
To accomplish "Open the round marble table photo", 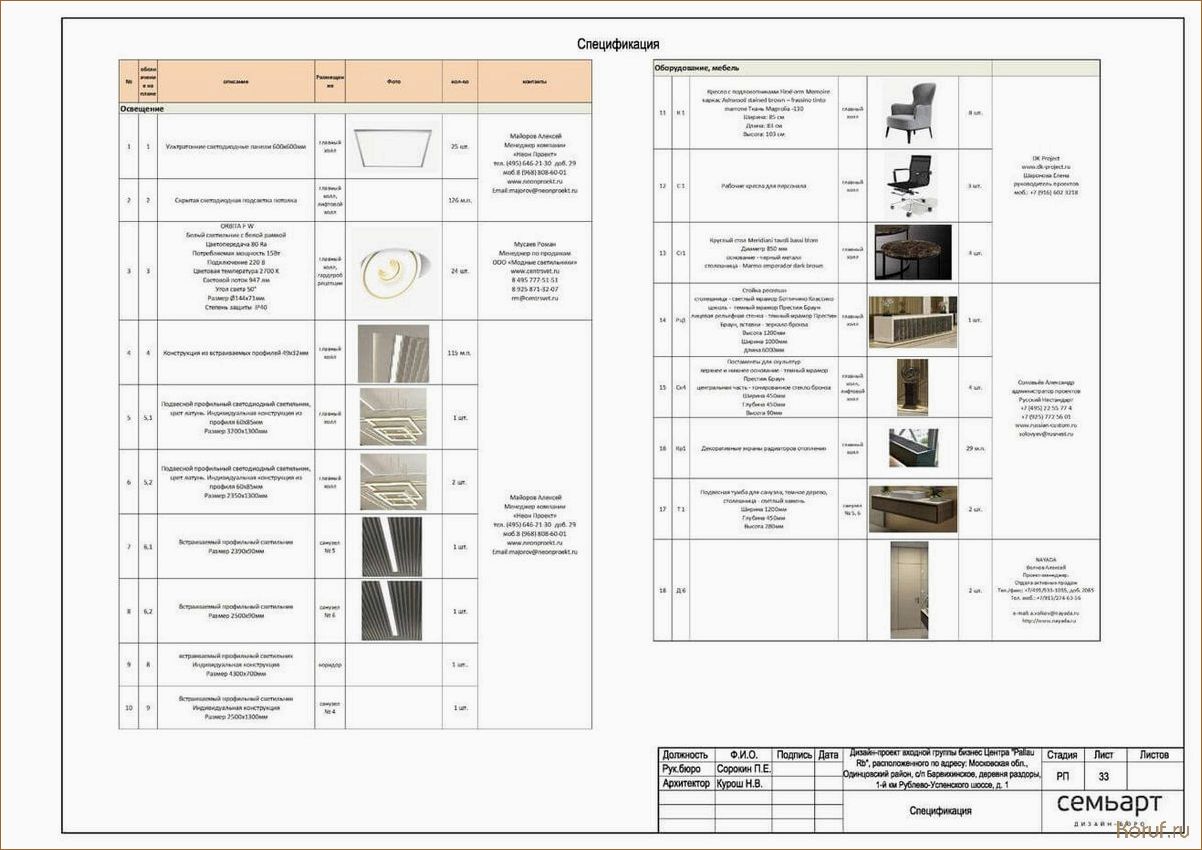I will point(913,252).
